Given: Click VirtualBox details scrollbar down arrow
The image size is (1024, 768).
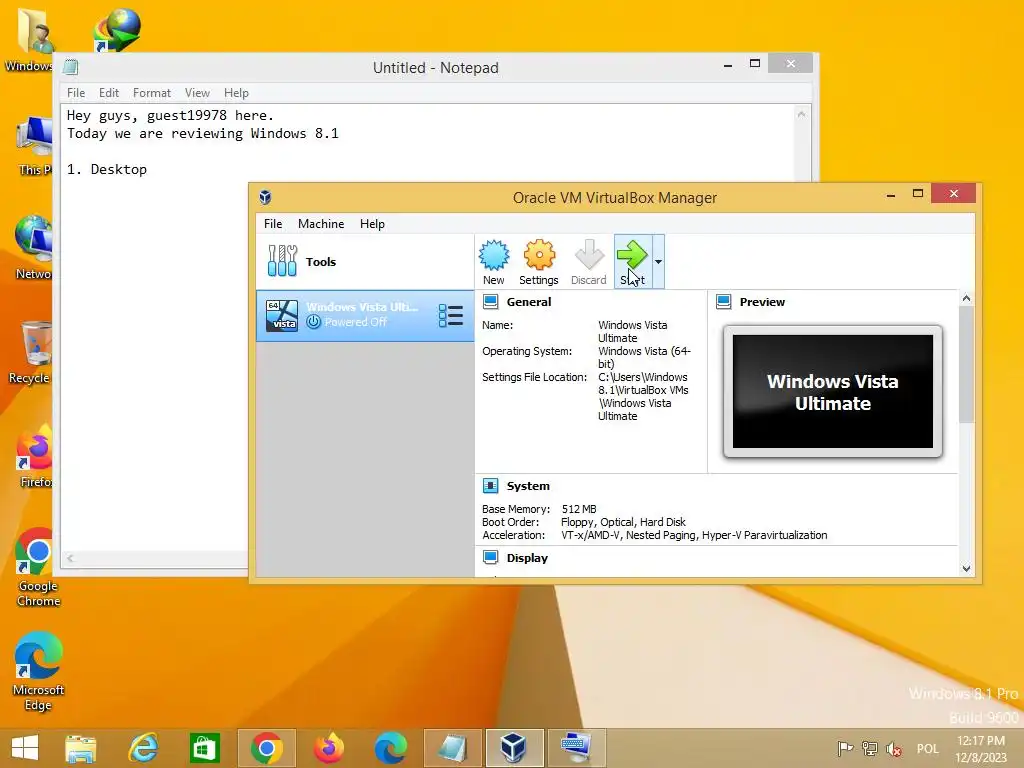Looking at the screenshot, I should pos(967,569).
